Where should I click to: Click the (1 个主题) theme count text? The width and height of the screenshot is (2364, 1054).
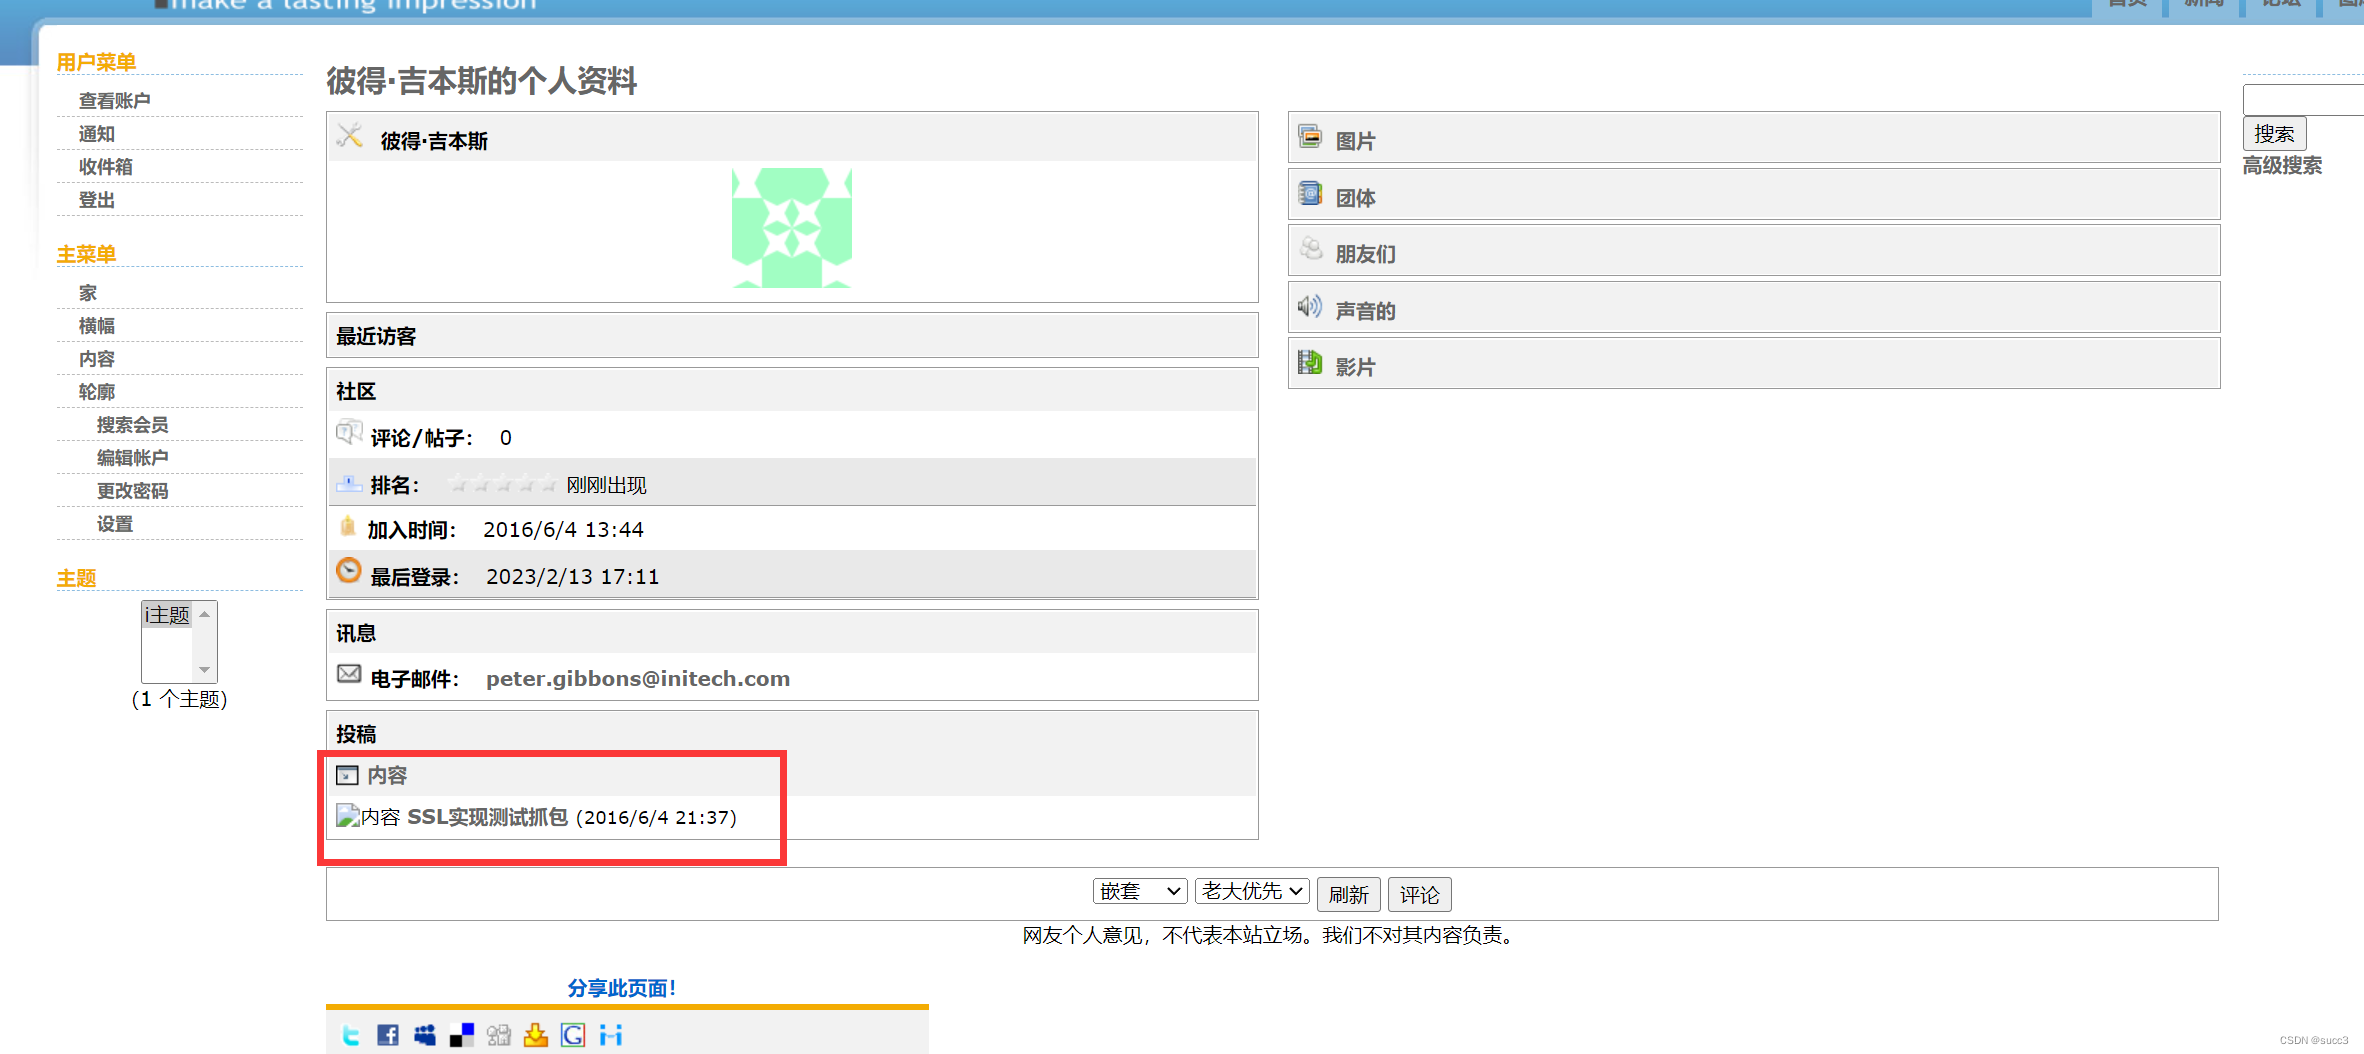180,699
